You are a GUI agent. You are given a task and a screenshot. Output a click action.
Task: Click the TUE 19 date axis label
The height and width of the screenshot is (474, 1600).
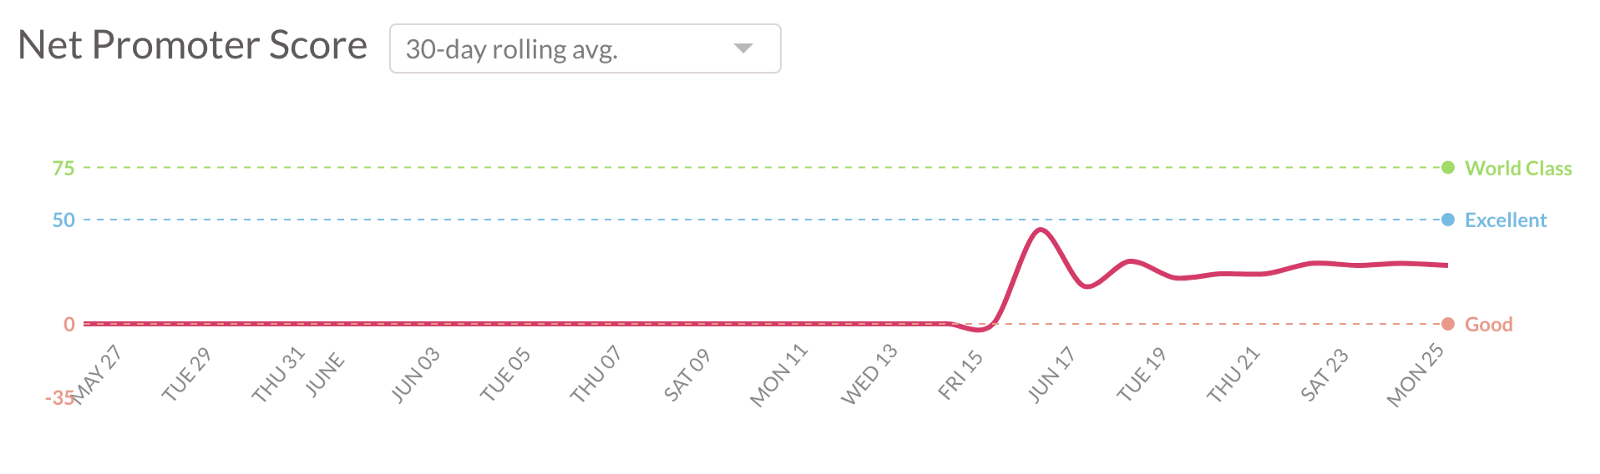1142,374
